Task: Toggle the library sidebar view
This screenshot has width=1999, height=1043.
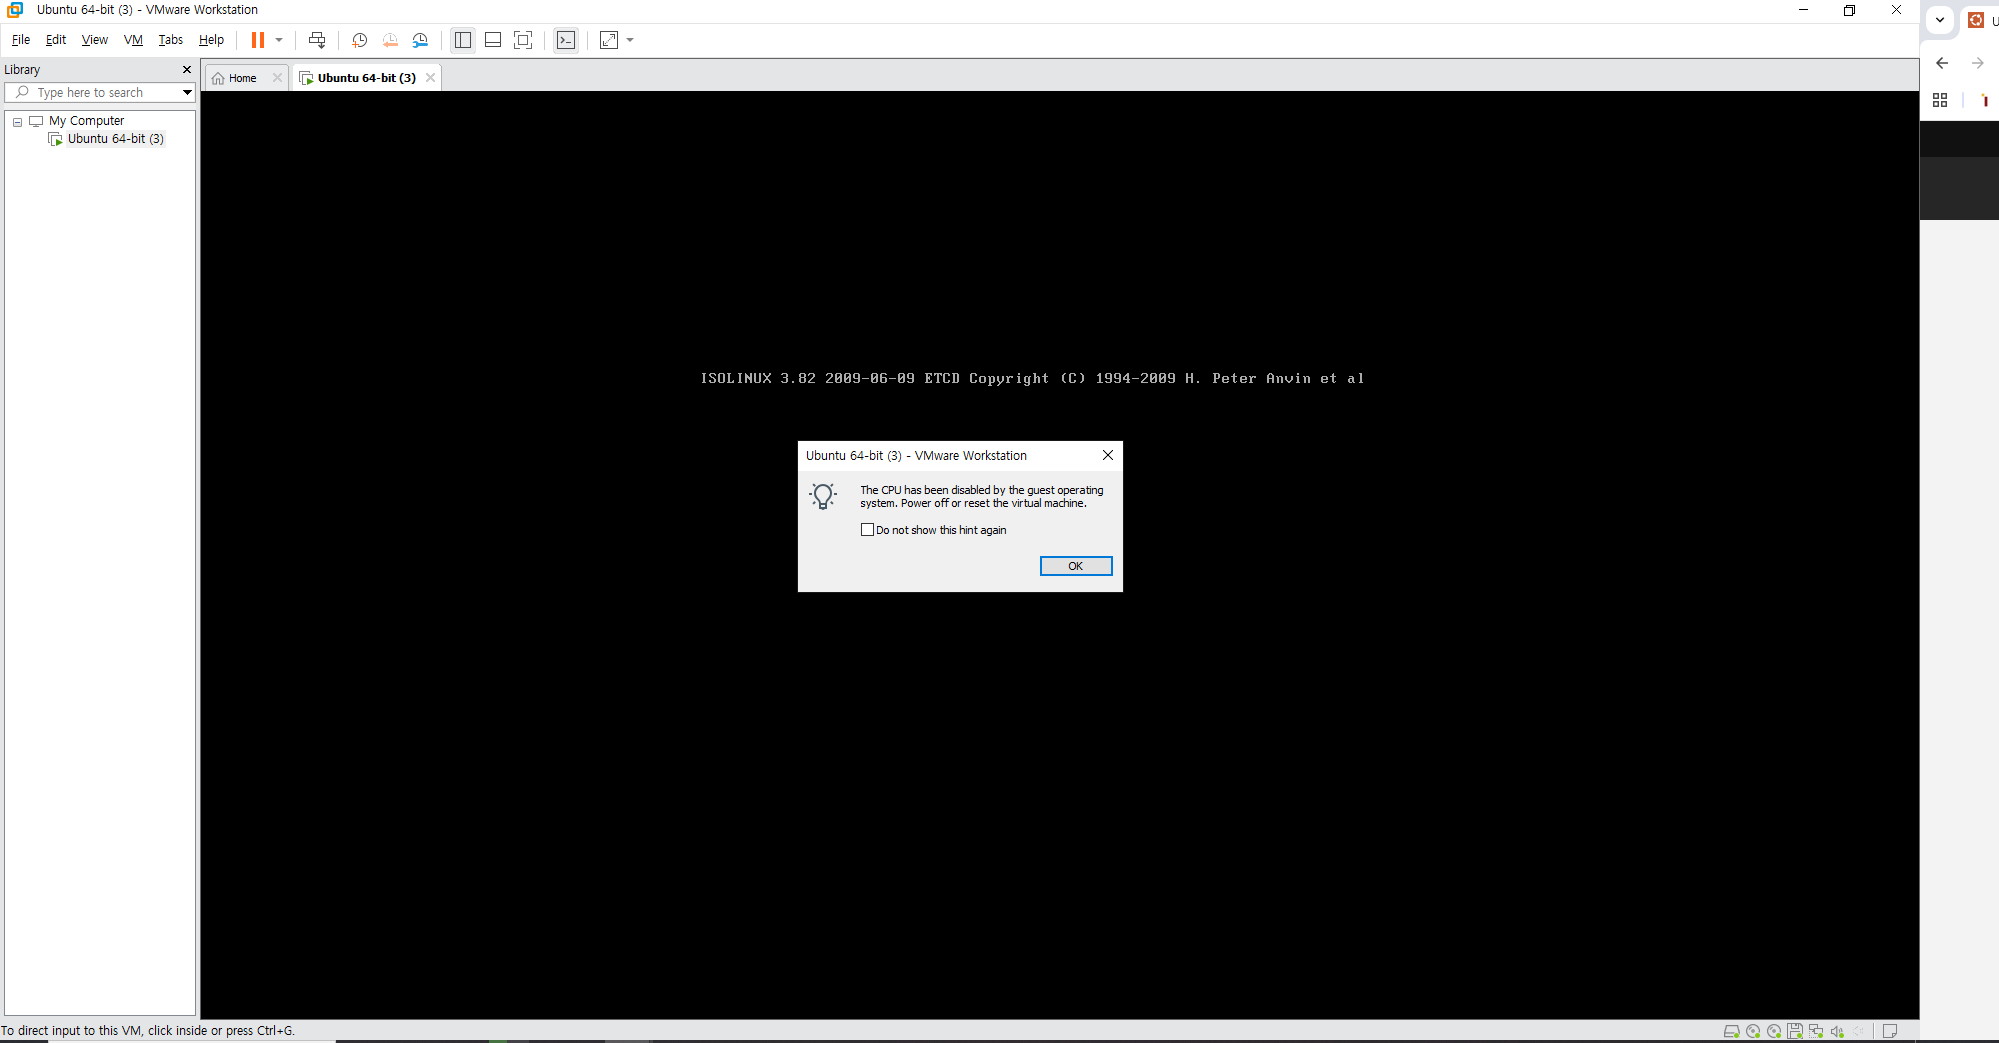Action: [x=463, y=40]
